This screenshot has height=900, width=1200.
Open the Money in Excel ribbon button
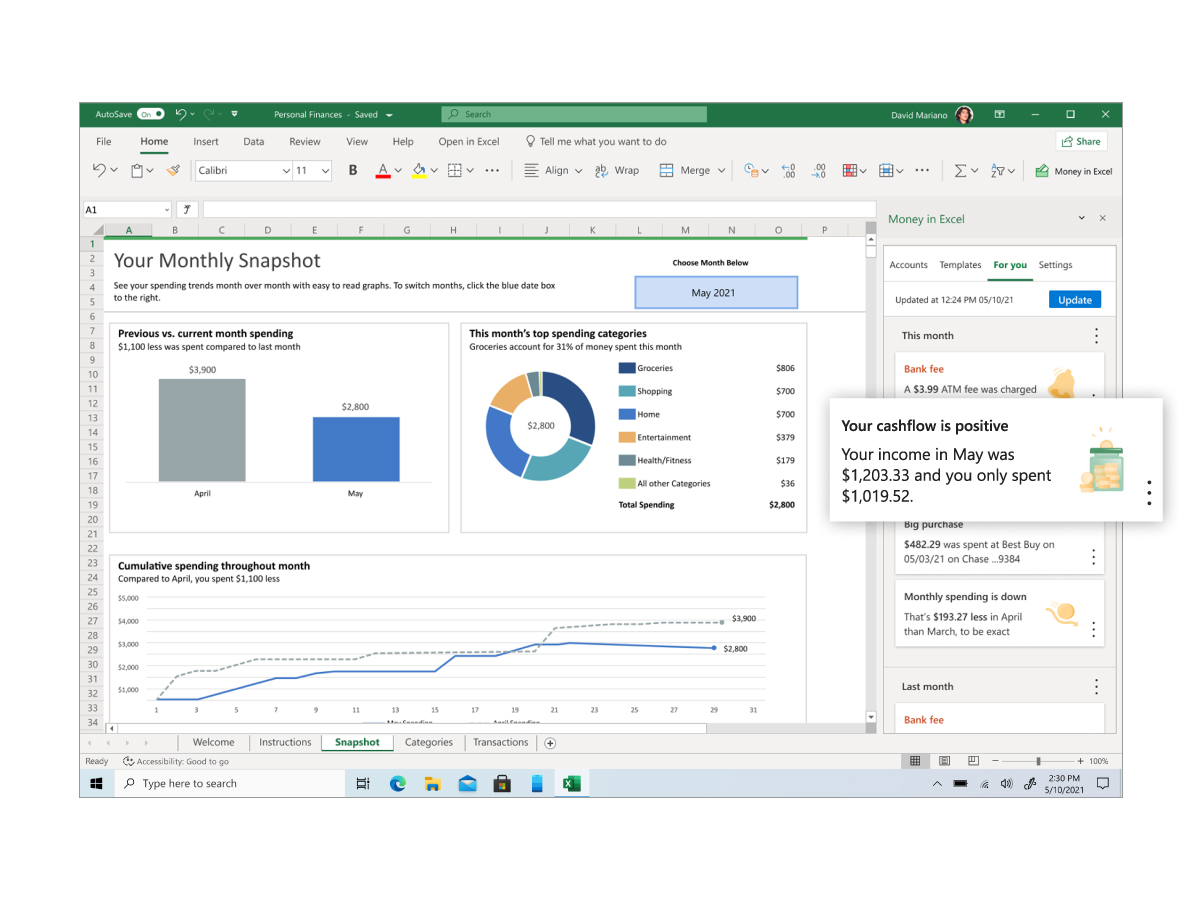point(1073,171)
